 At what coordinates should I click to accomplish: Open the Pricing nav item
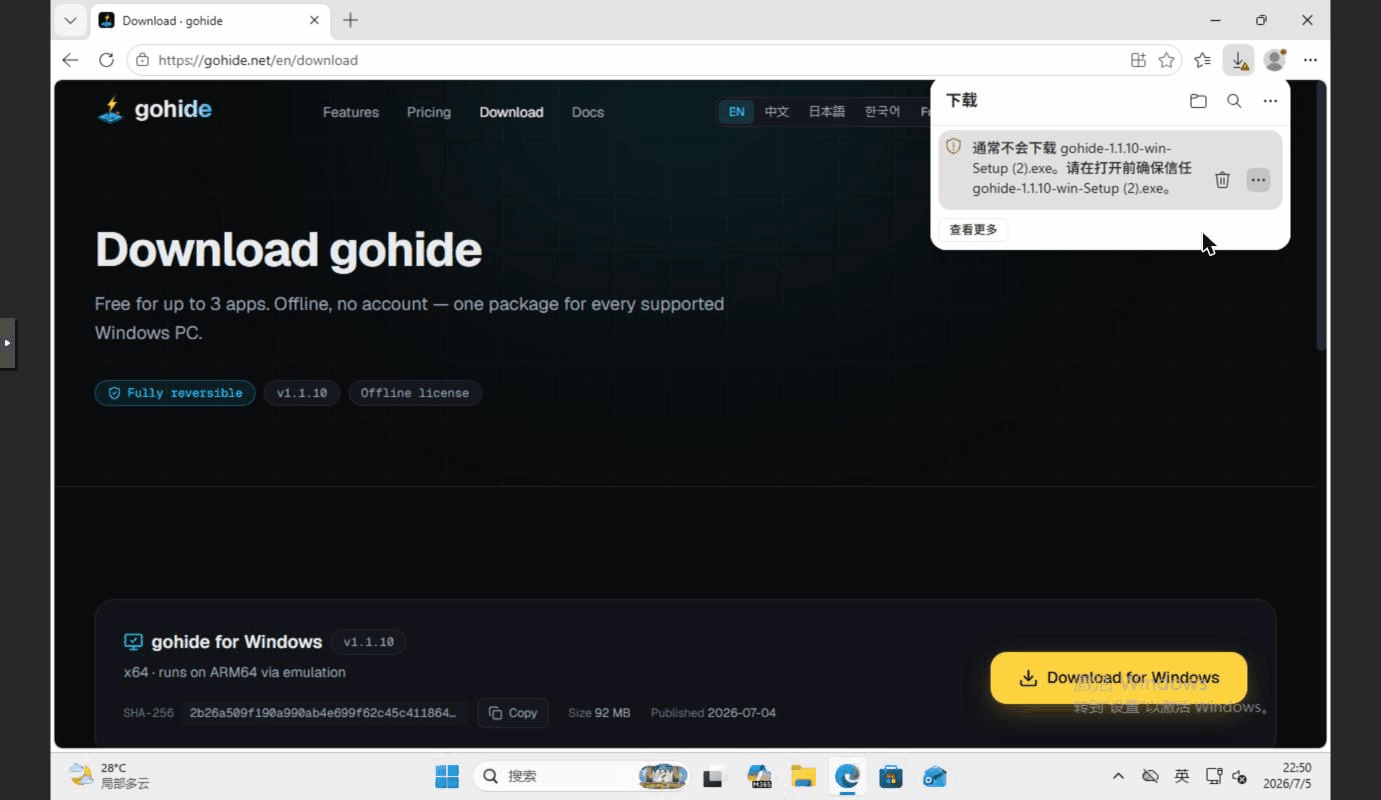point(429,112)
